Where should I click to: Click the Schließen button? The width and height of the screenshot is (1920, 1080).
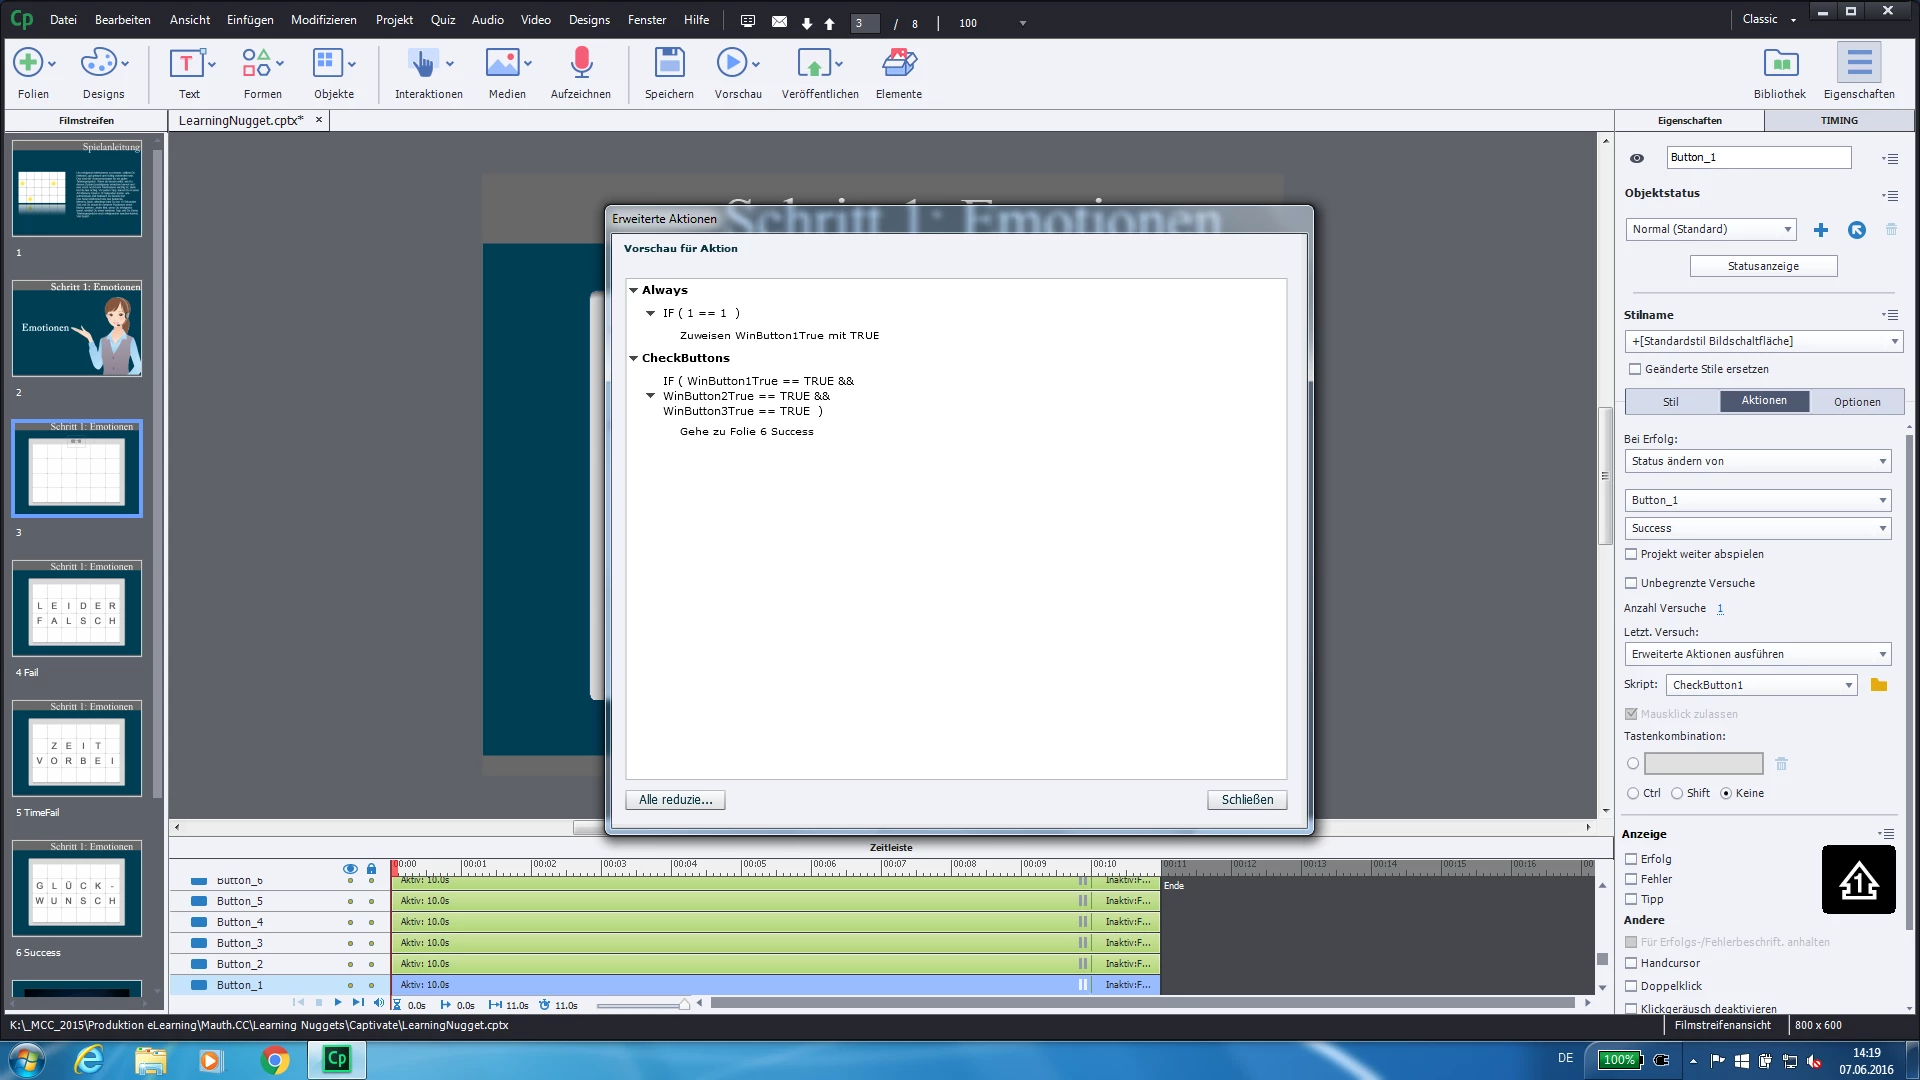tap(1246, 800)
